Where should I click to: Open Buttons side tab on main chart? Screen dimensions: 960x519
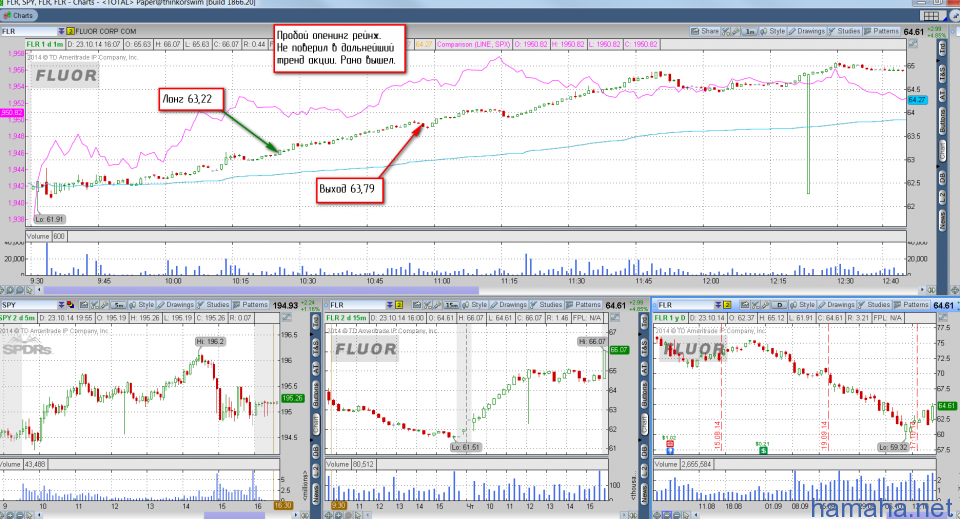(x=942, y=122)
